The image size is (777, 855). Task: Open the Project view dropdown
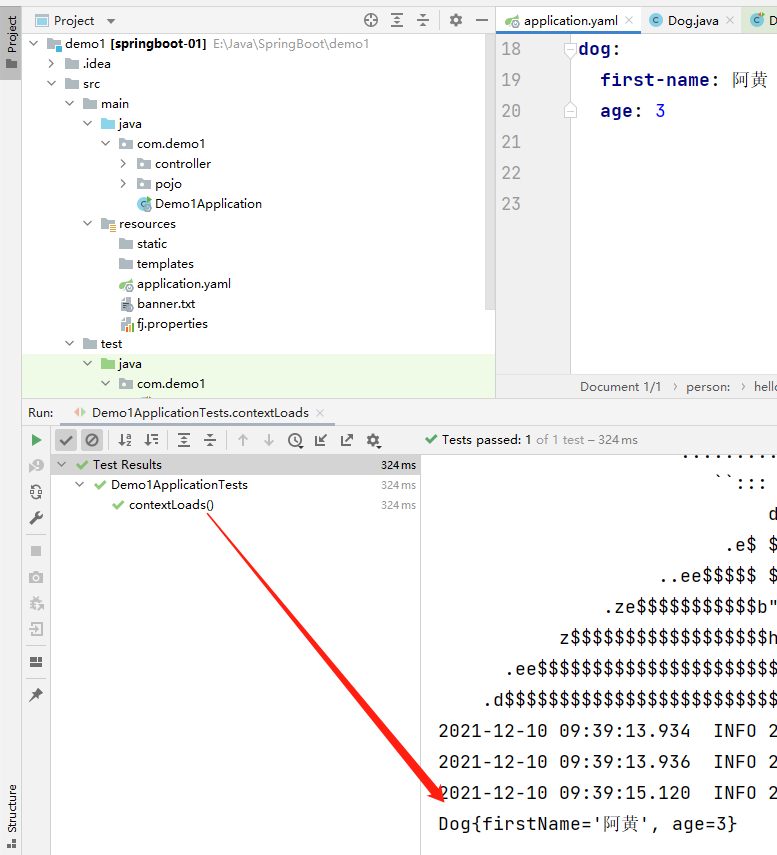coord(111,21)
